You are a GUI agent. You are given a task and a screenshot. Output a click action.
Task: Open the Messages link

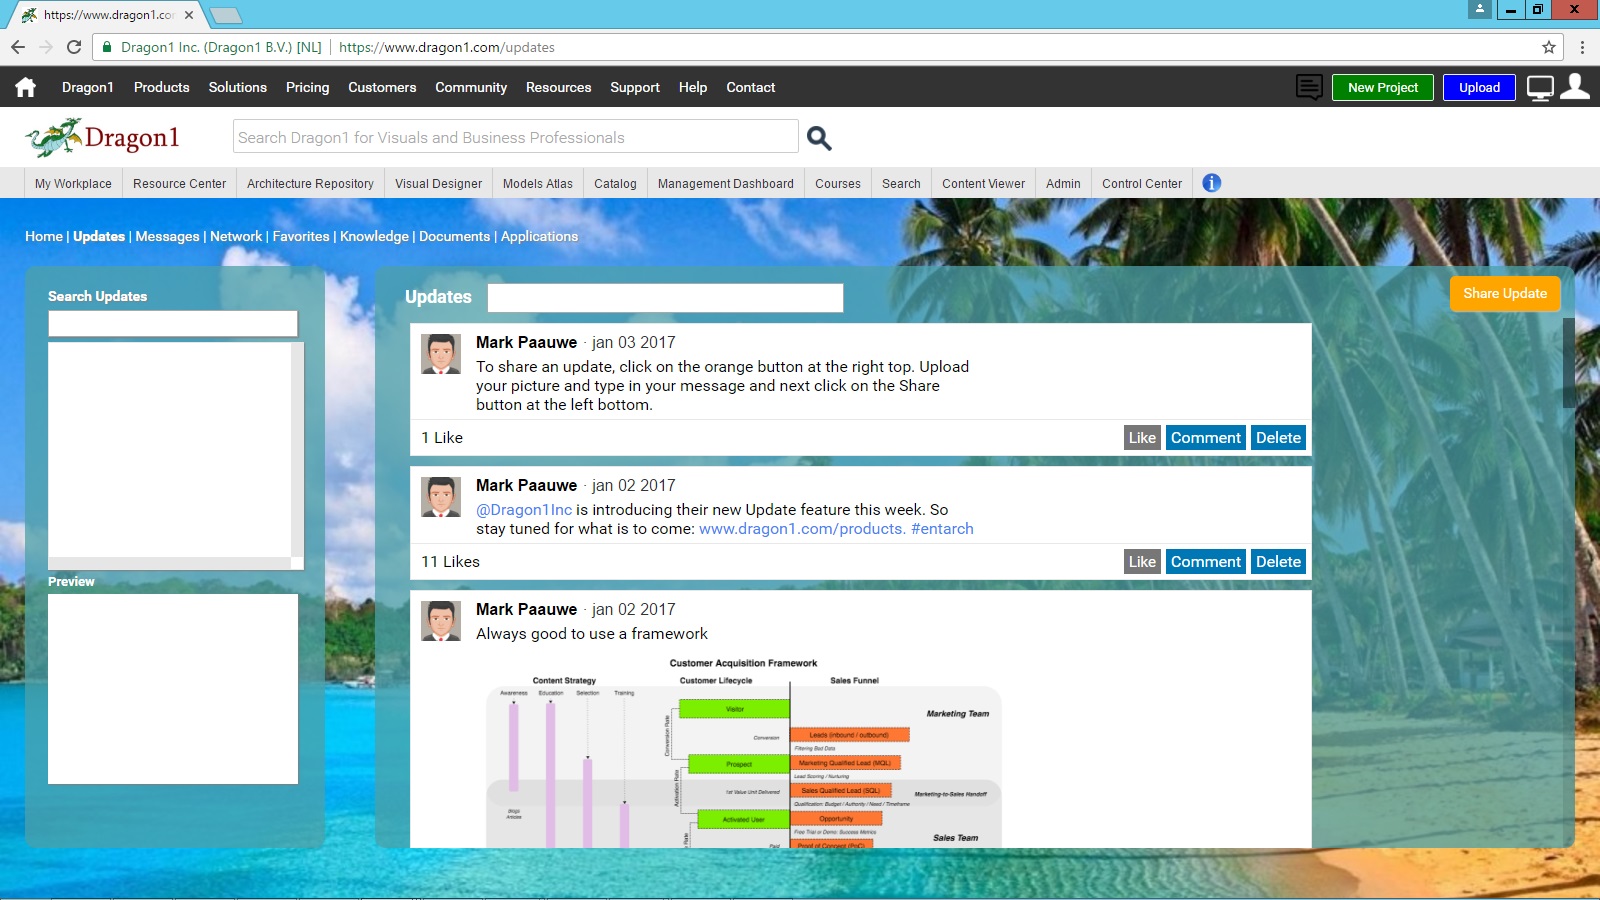click(167, 236)
